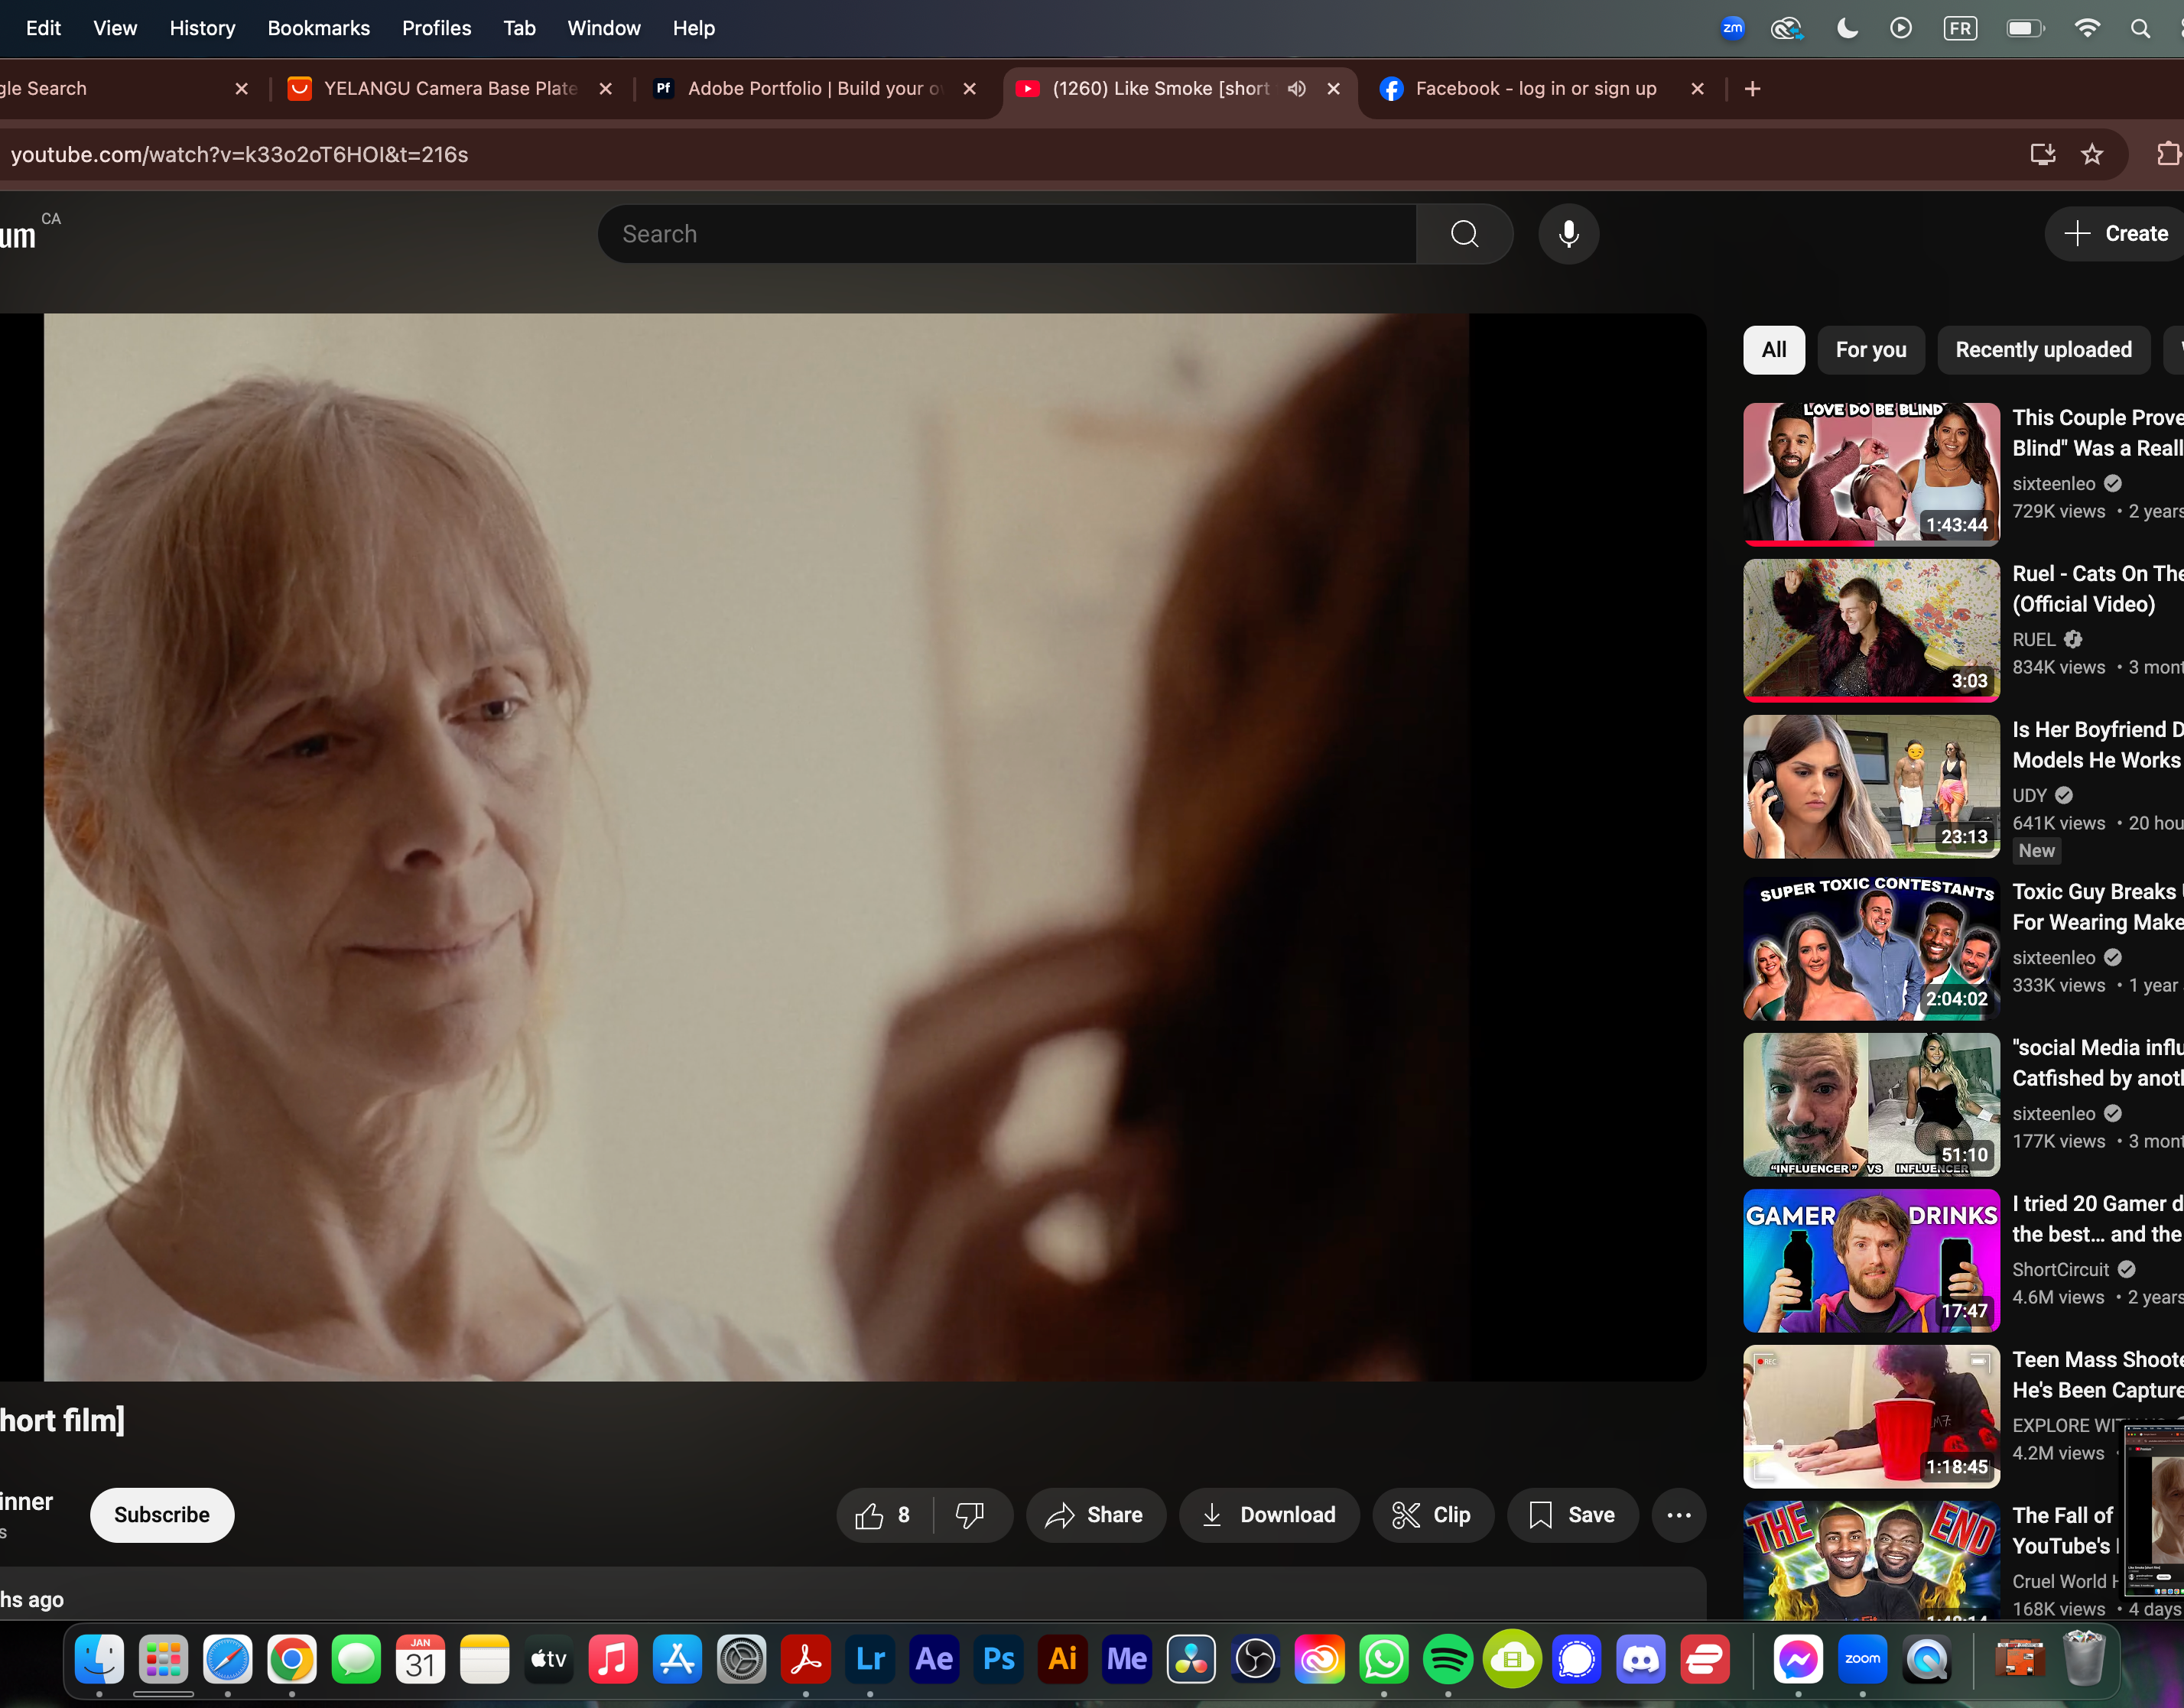This screenshot has width=2184, height=1708.
Task: Click the magnifying glass search button
Action: 1464,234
